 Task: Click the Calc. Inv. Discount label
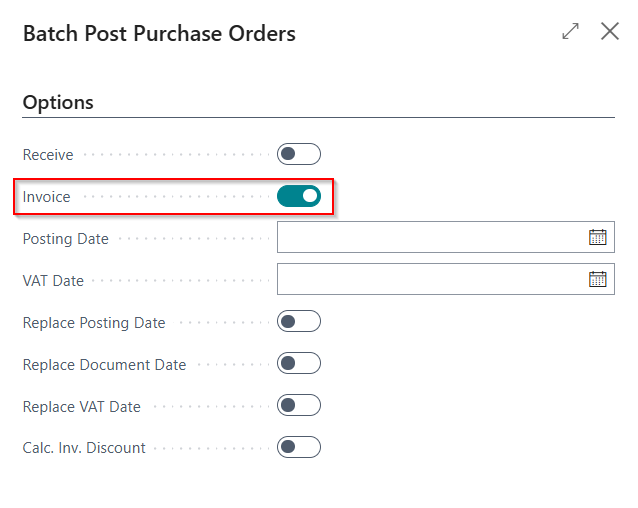pyautogui.click(x=84, y=448)
